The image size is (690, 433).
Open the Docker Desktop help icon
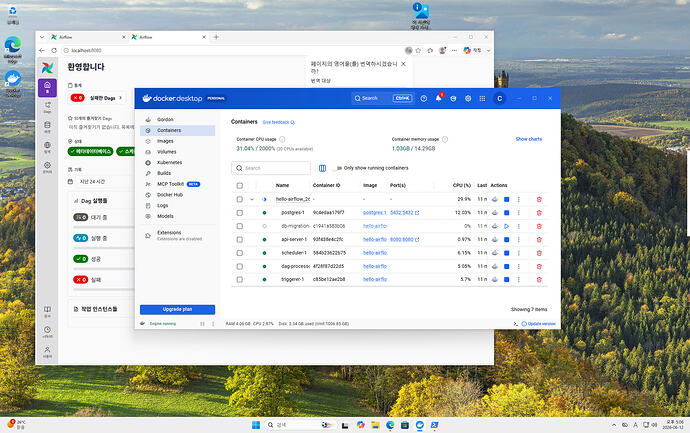[x=423, y=99]
